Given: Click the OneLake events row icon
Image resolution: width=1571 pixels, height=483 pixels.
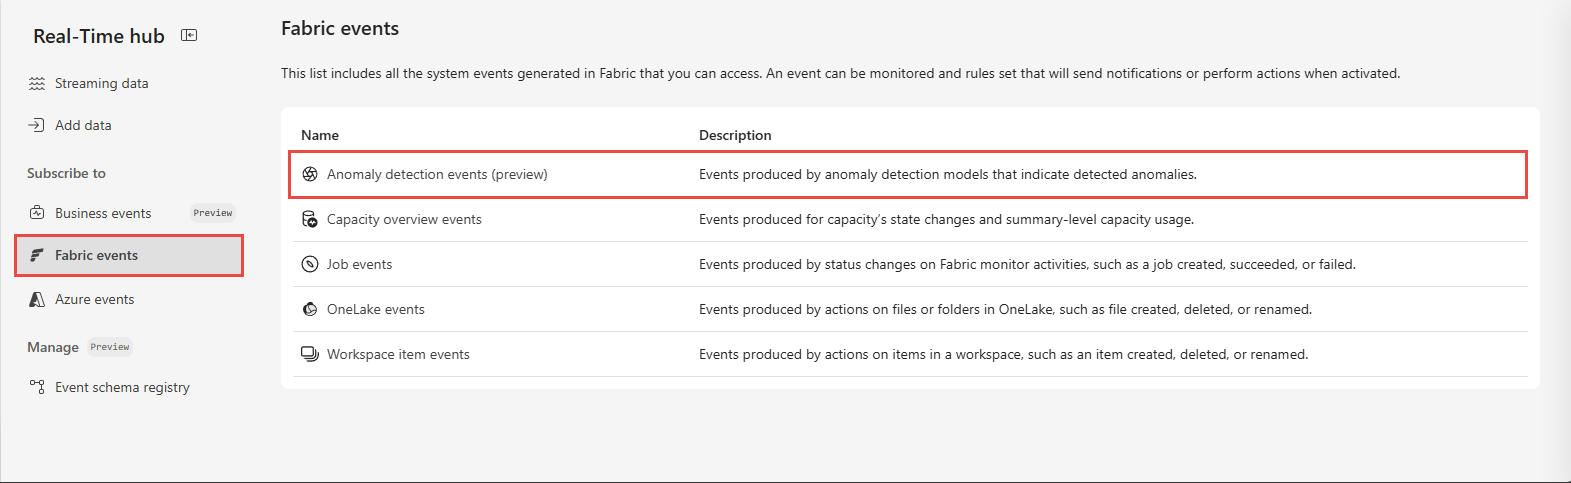Looking at the screenshot, I should click(x=310, y=309).
